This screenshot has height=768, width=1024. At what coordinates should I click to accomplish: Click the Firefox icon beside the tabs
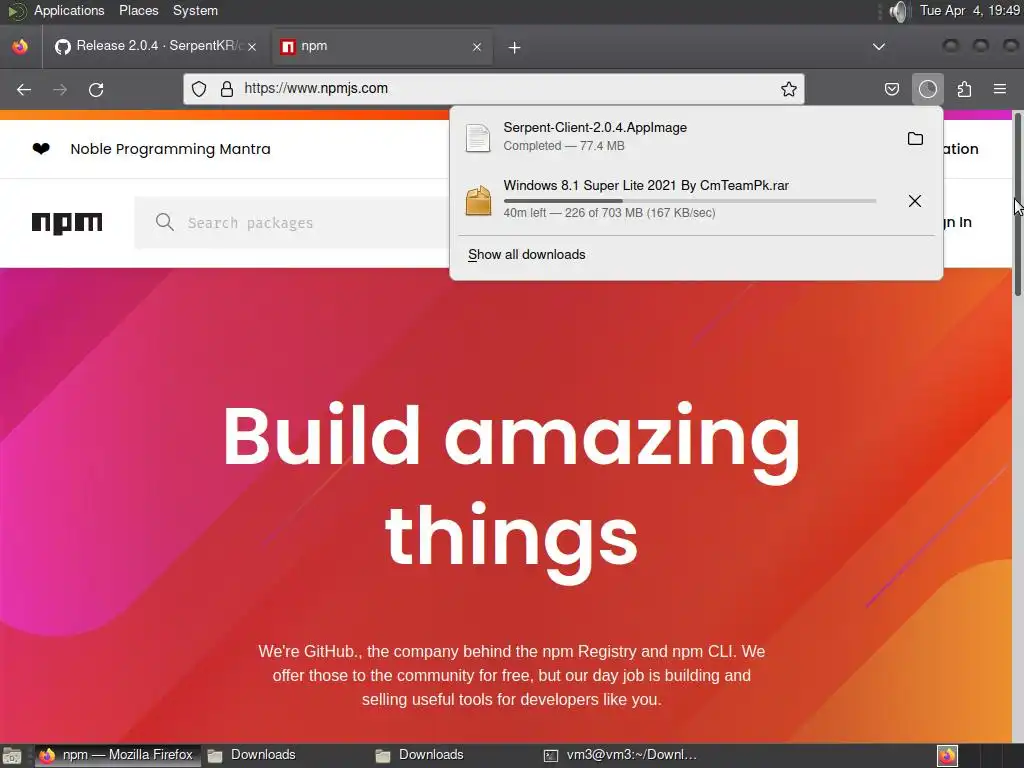20,46
